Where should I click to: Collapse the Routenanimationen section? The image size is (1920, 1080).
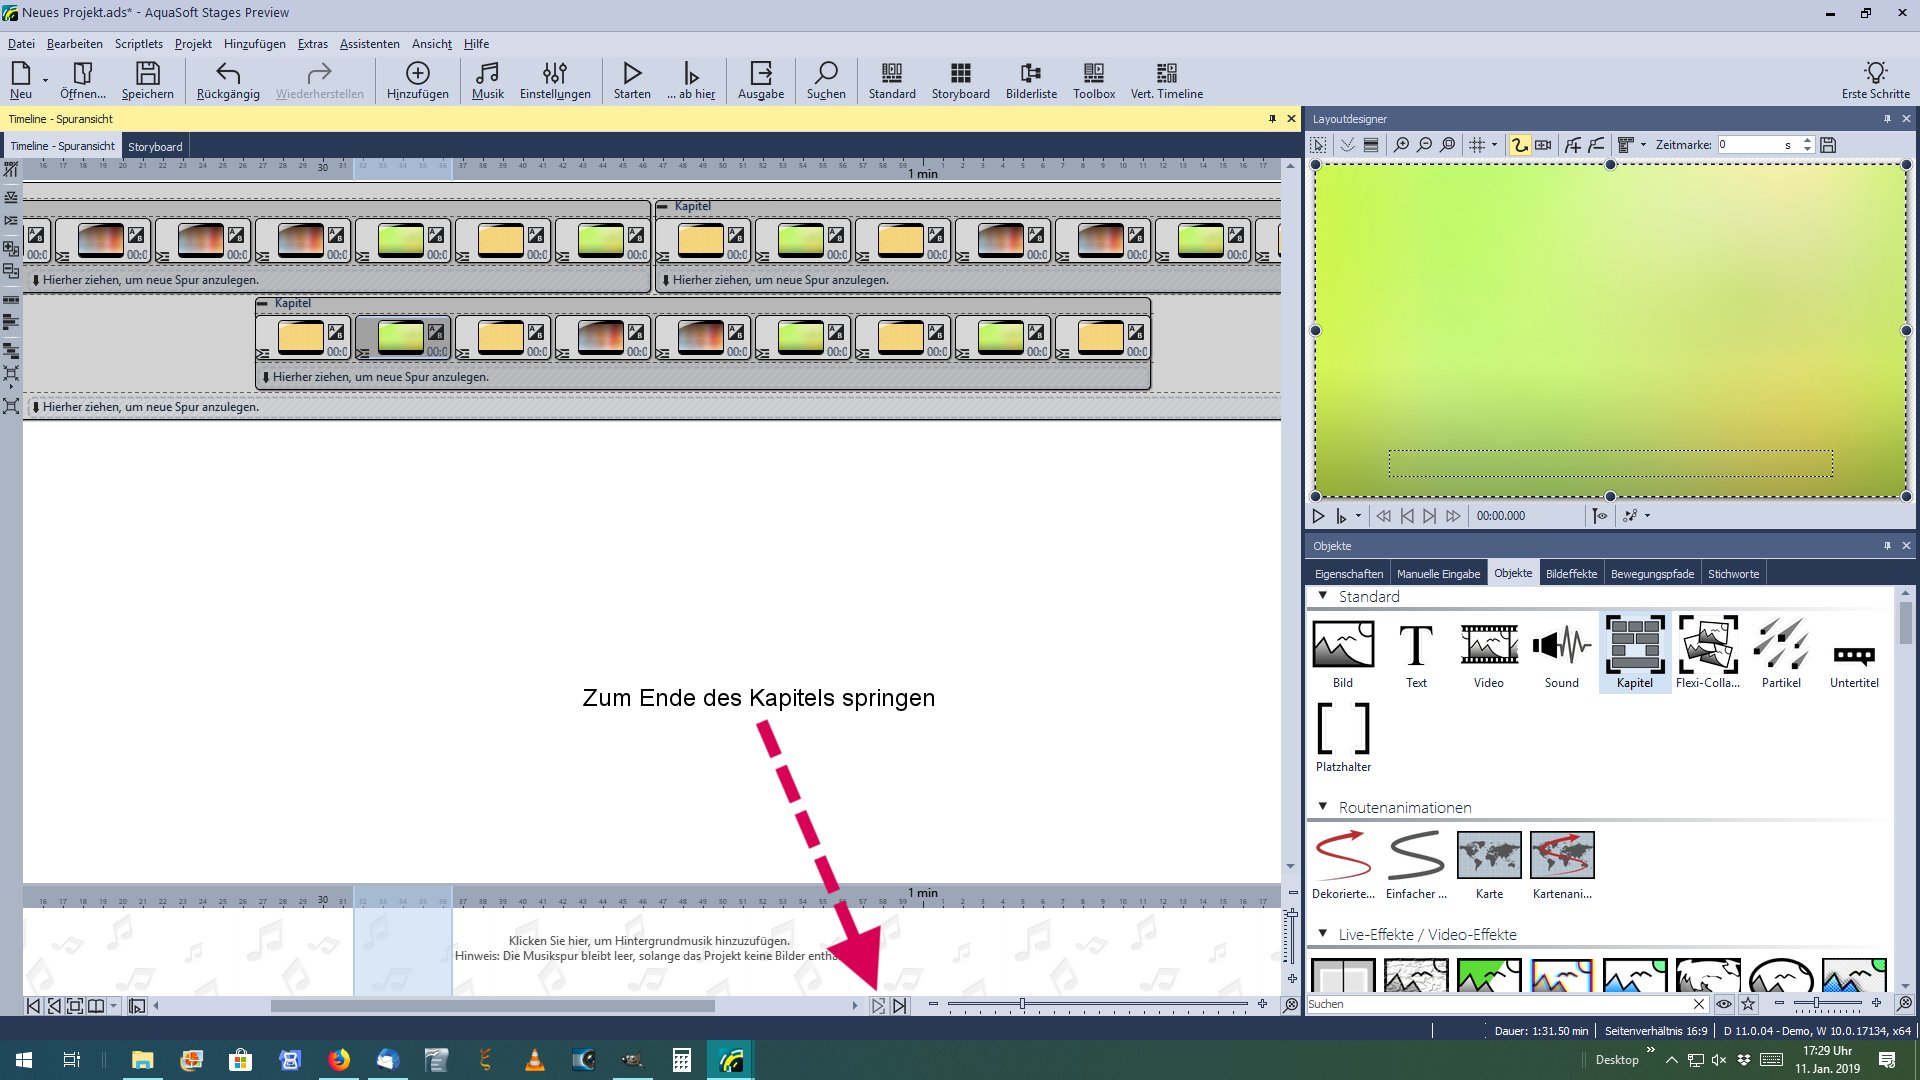click(1323, 807)
